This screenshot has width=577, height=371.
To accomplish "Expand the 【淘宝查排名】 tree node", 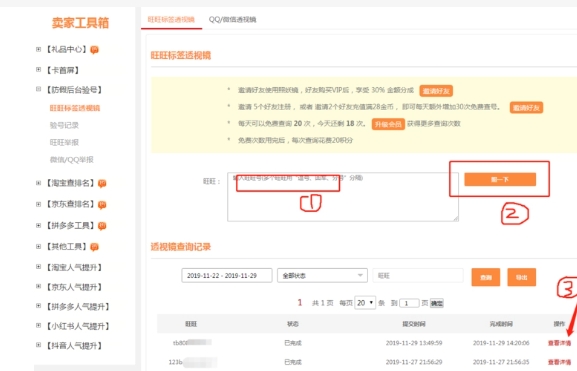I will click(x=38, y=183).
